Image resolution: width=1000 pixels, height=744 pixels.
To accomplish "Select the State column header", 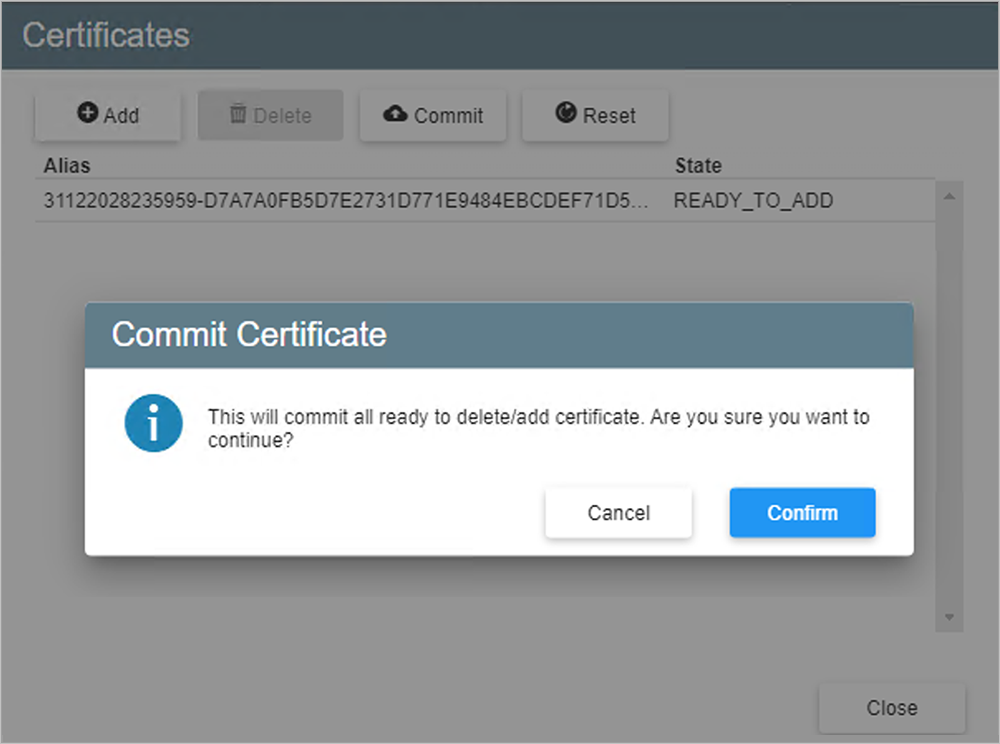I will [x=698, y=165].
